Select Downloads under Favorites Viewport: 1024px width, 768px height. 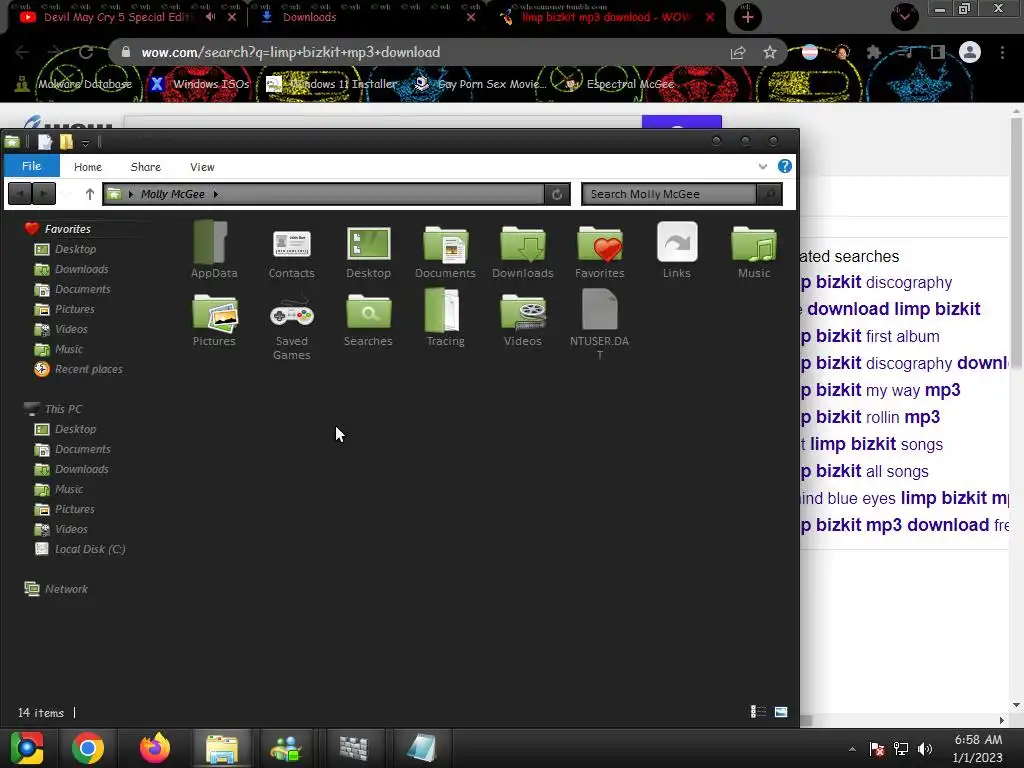click(x=72, y=269)
